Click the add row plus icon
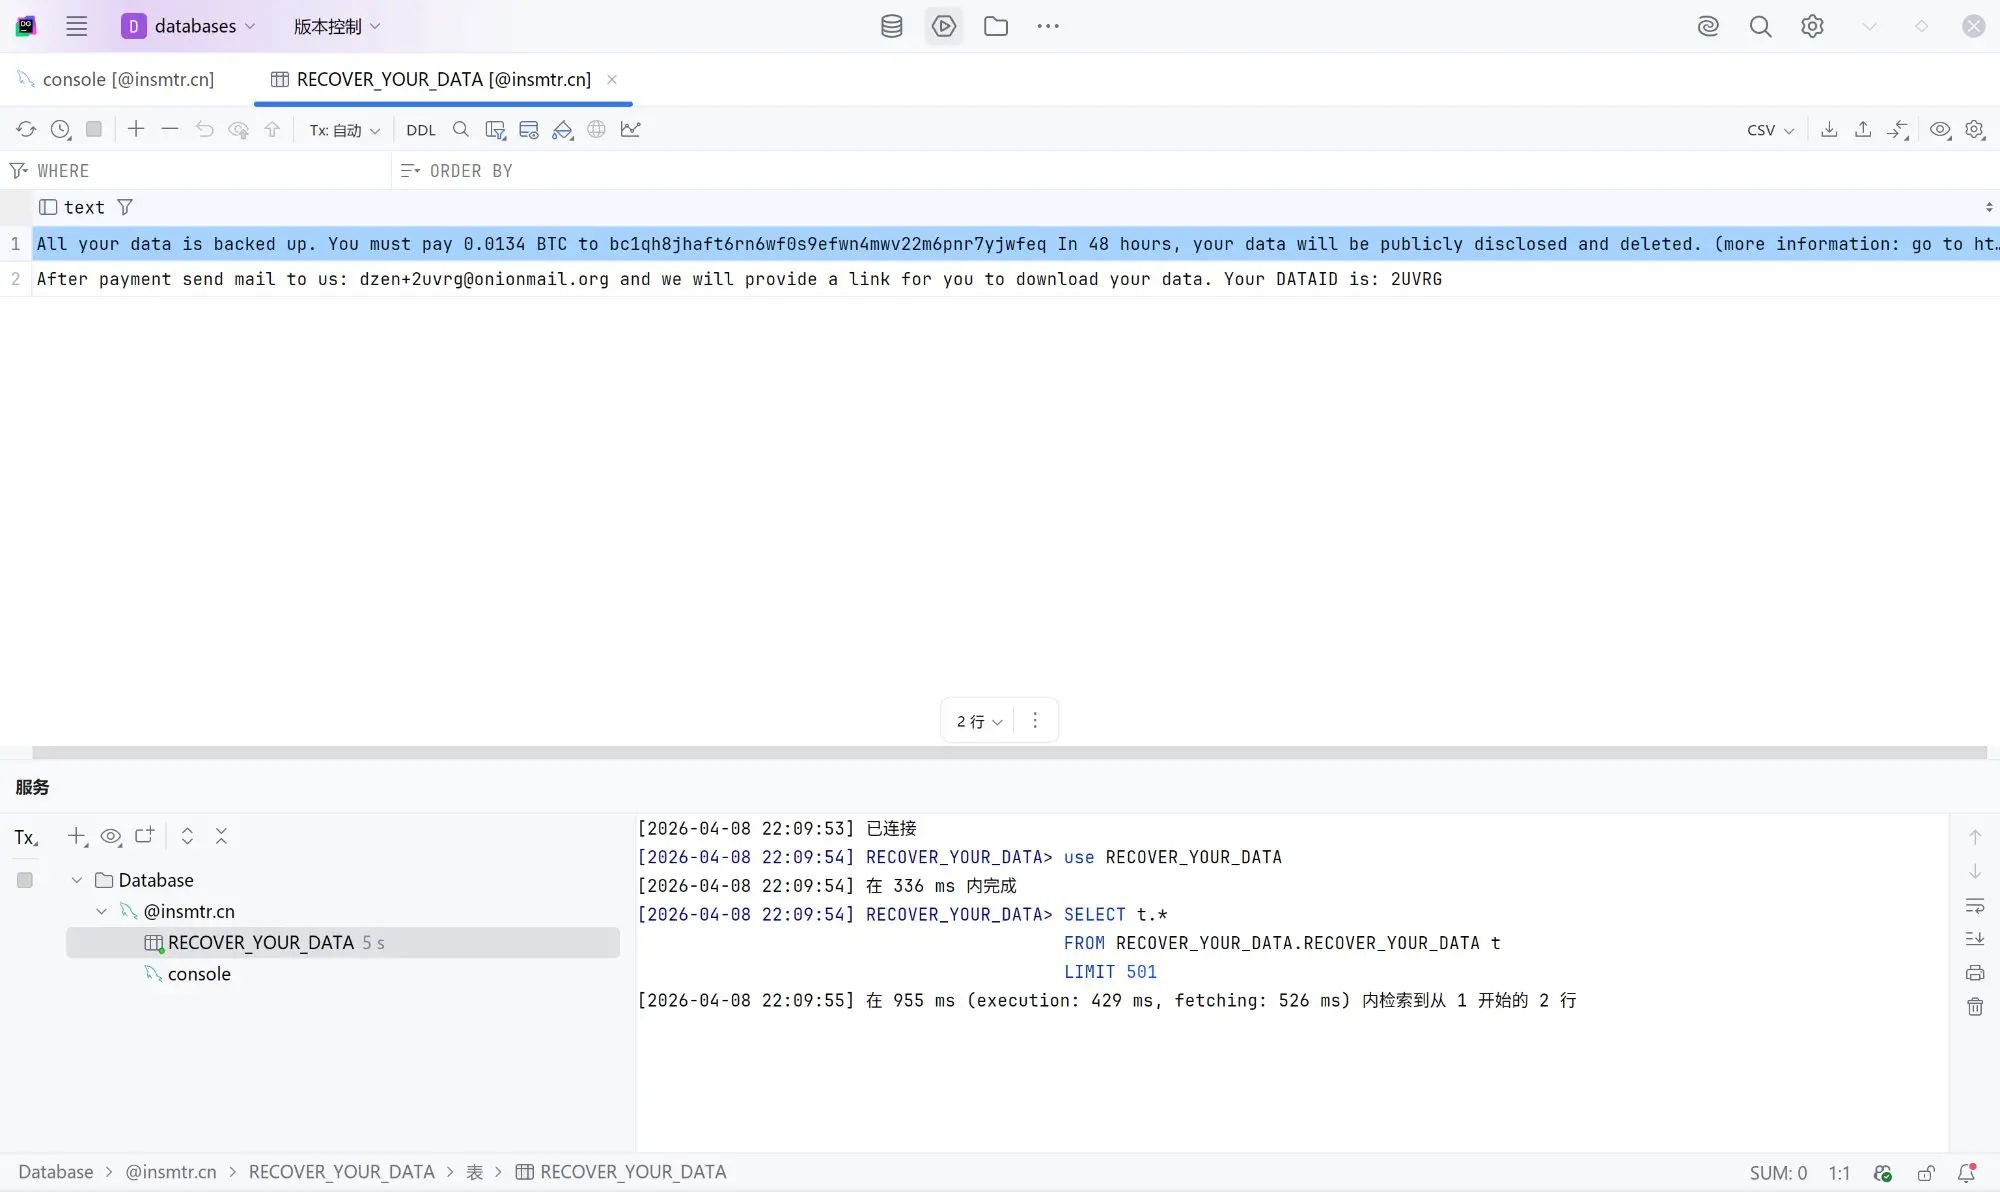 [136, 129]
